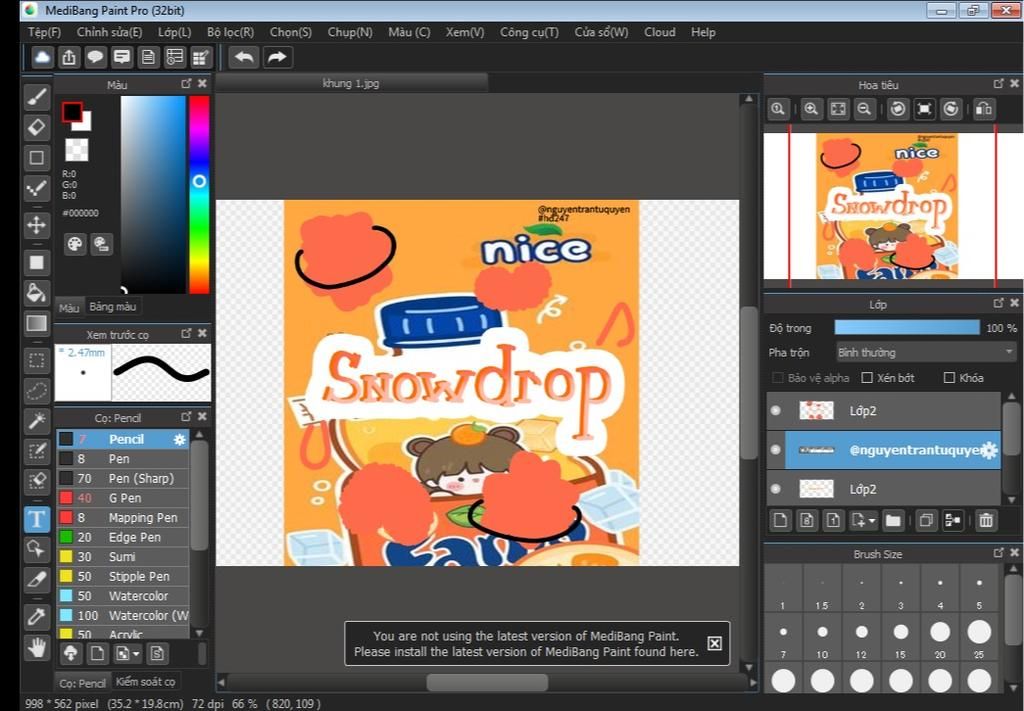Click the export upload icon in toolbar
Viewport: 1024px width, 711px height.
(x=69, y=57)
